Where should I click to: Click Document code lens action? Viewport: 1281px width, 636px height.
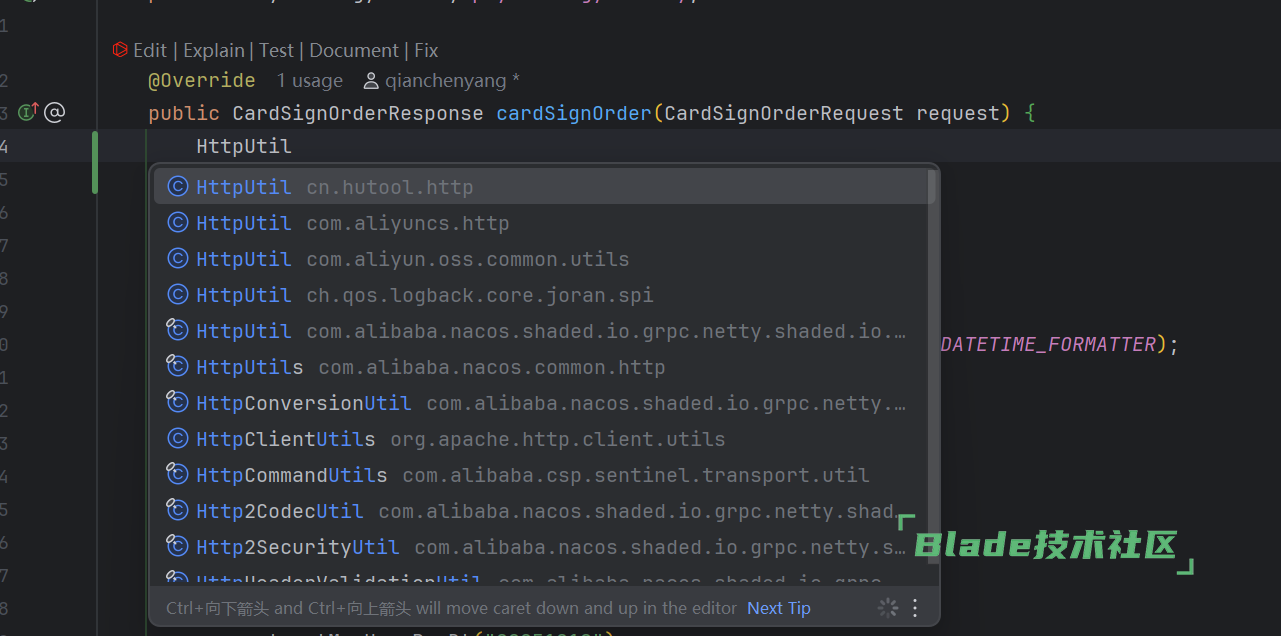click(354, 50)
